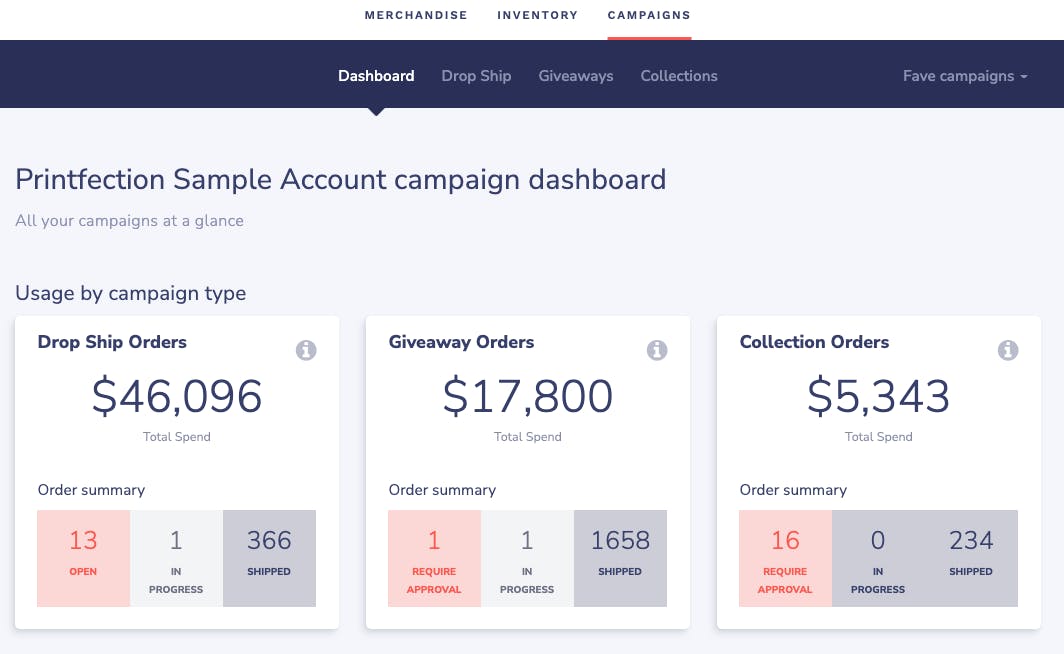Screen dimensions: 1064x654
Task: Expand the Fave campaigns dropdown
Action: (x=965, y=76)
